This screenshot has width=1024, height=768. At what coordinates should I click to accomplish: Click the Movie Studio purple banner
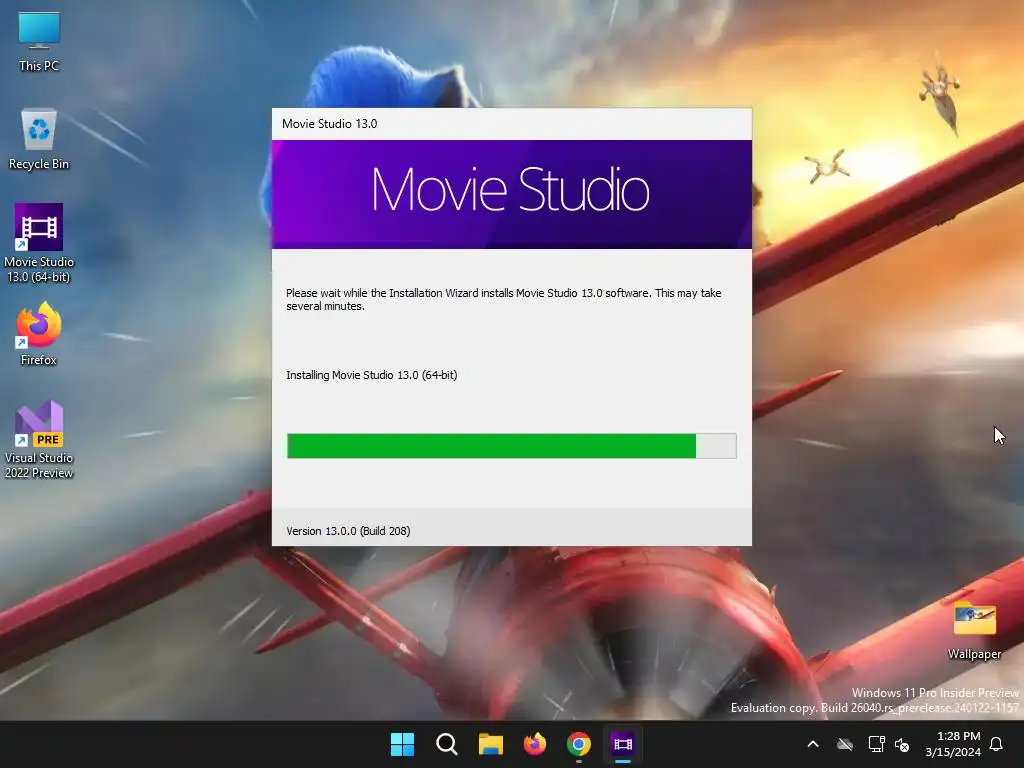[511, 194]
